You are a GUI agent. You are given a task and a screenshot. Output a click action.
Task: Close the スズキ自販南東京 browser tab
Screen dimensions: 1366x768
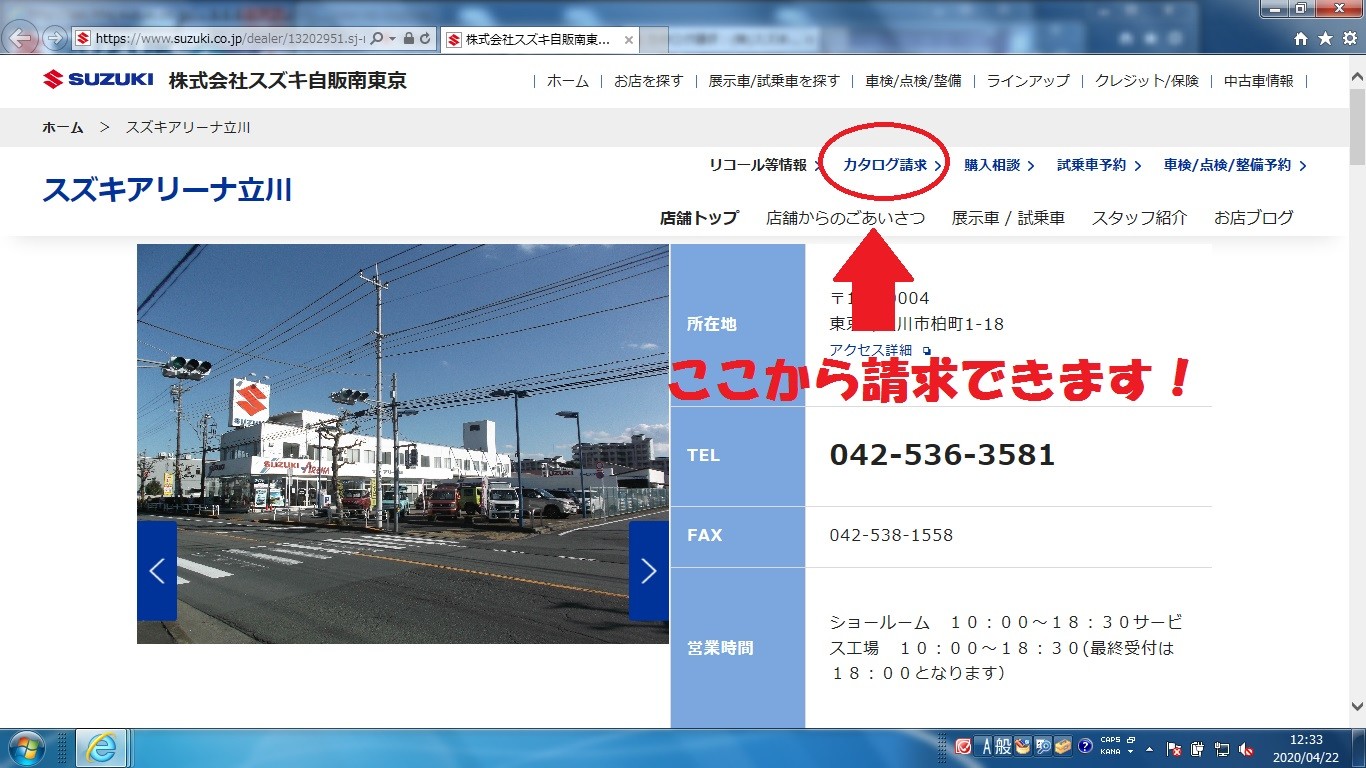tap(629, 40)
